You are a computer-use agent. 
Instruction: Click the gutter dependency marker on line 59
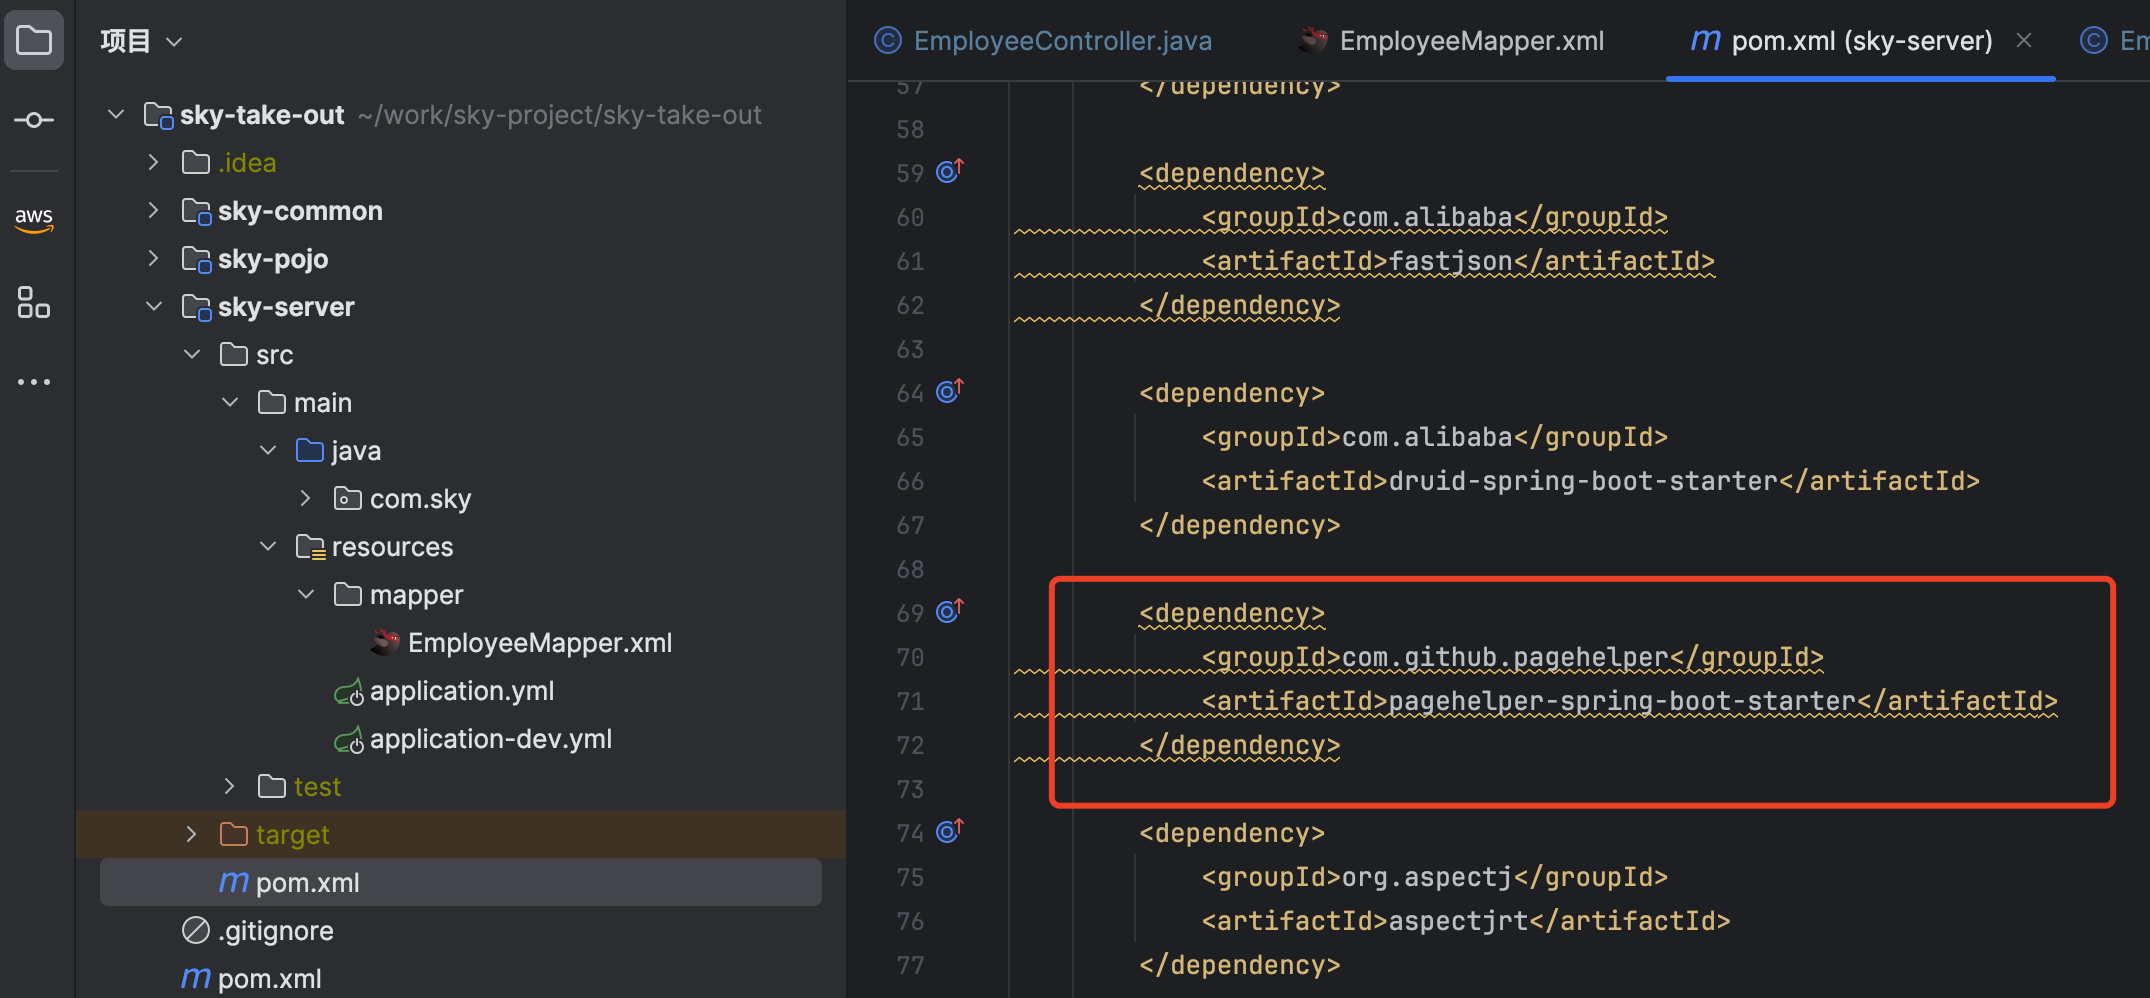pos(950,171)
